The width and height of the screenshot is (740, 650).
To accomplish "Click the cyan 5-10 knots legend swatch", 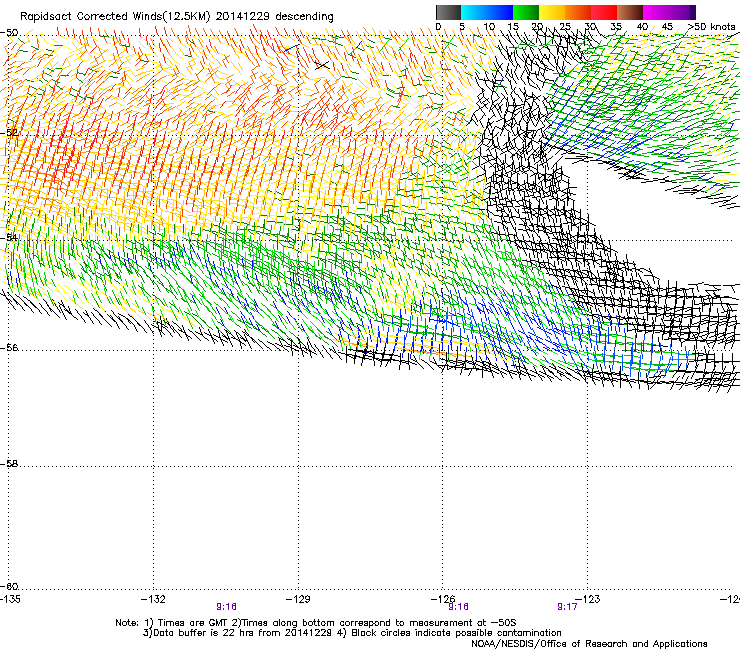I will point(474,12).
